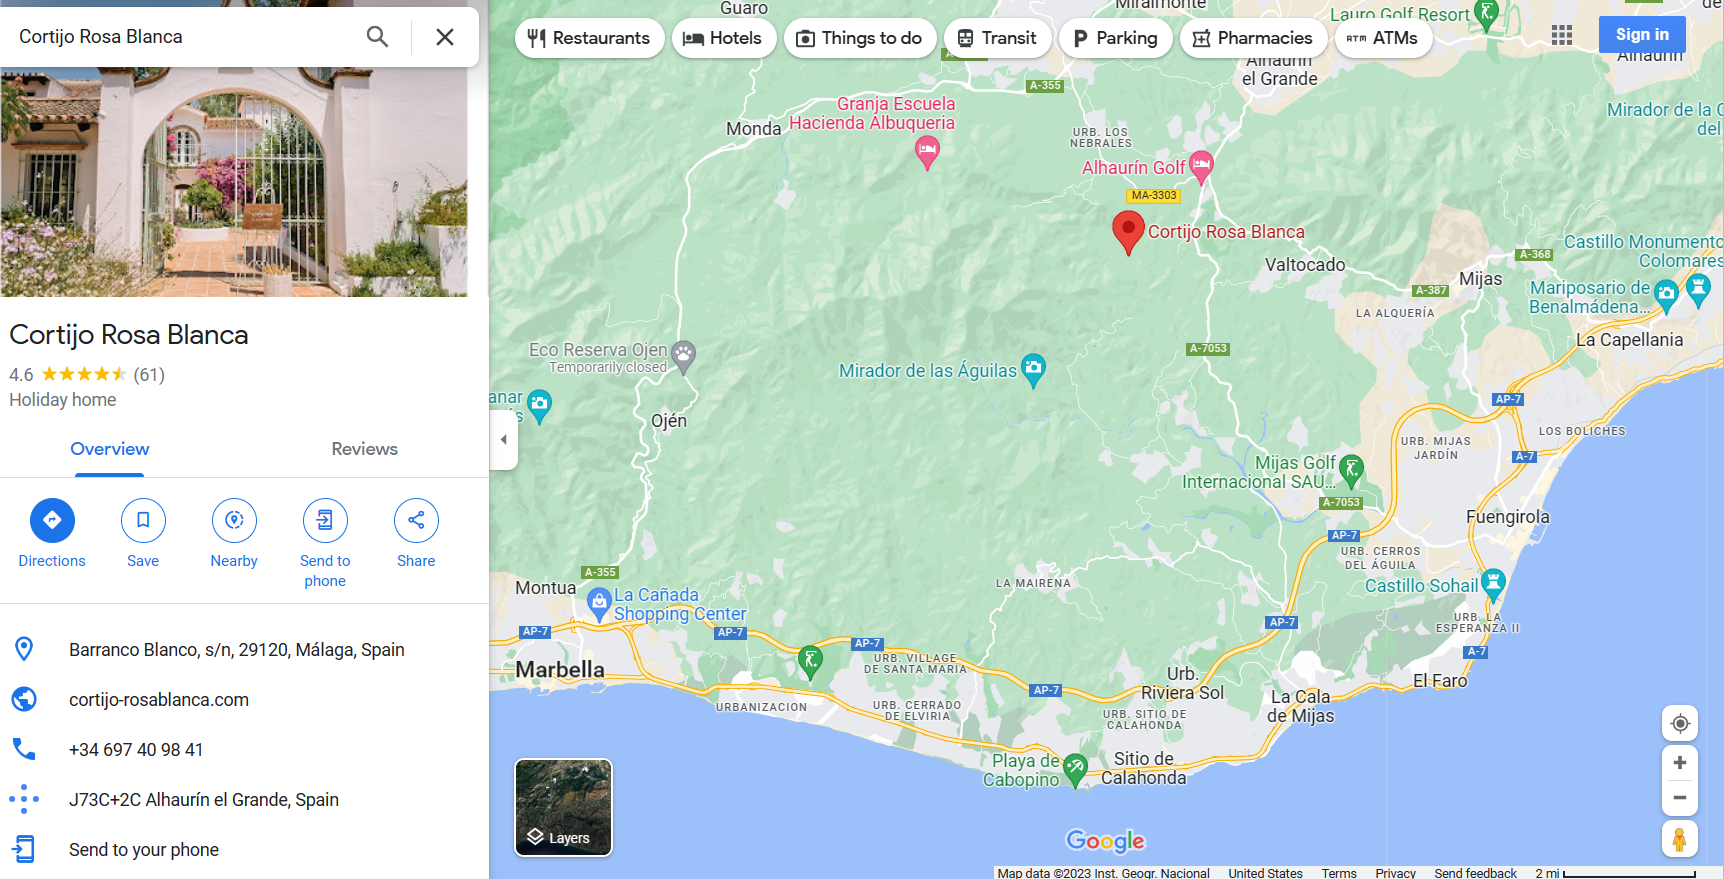Click the Privacy link in footer
Image resolution: width=1724 pixels, height=879 pixels.
coord(1395,873)
